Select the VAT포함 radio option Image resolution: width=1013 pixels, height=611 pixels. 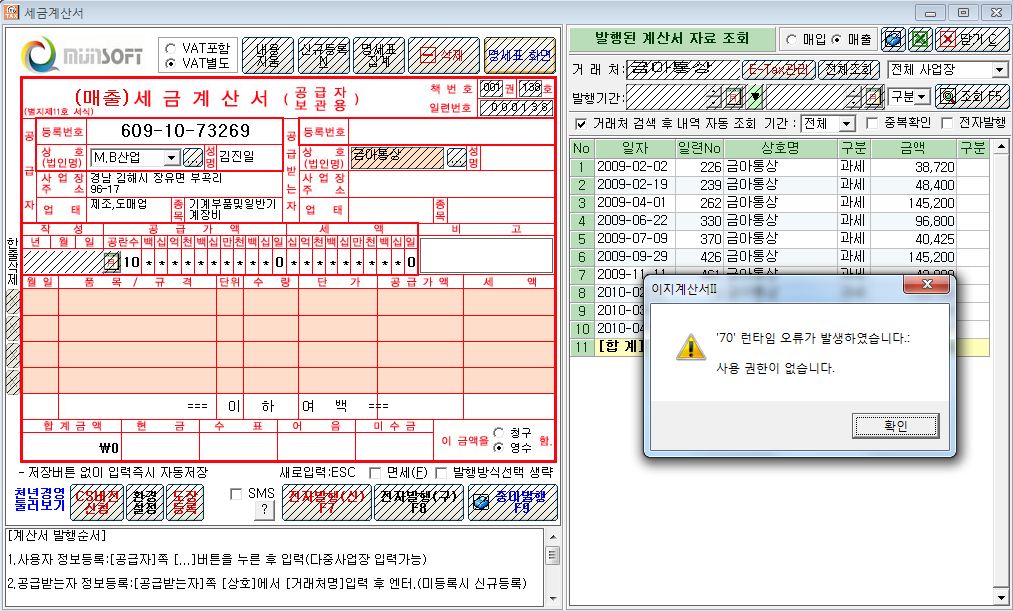point(171,48)
